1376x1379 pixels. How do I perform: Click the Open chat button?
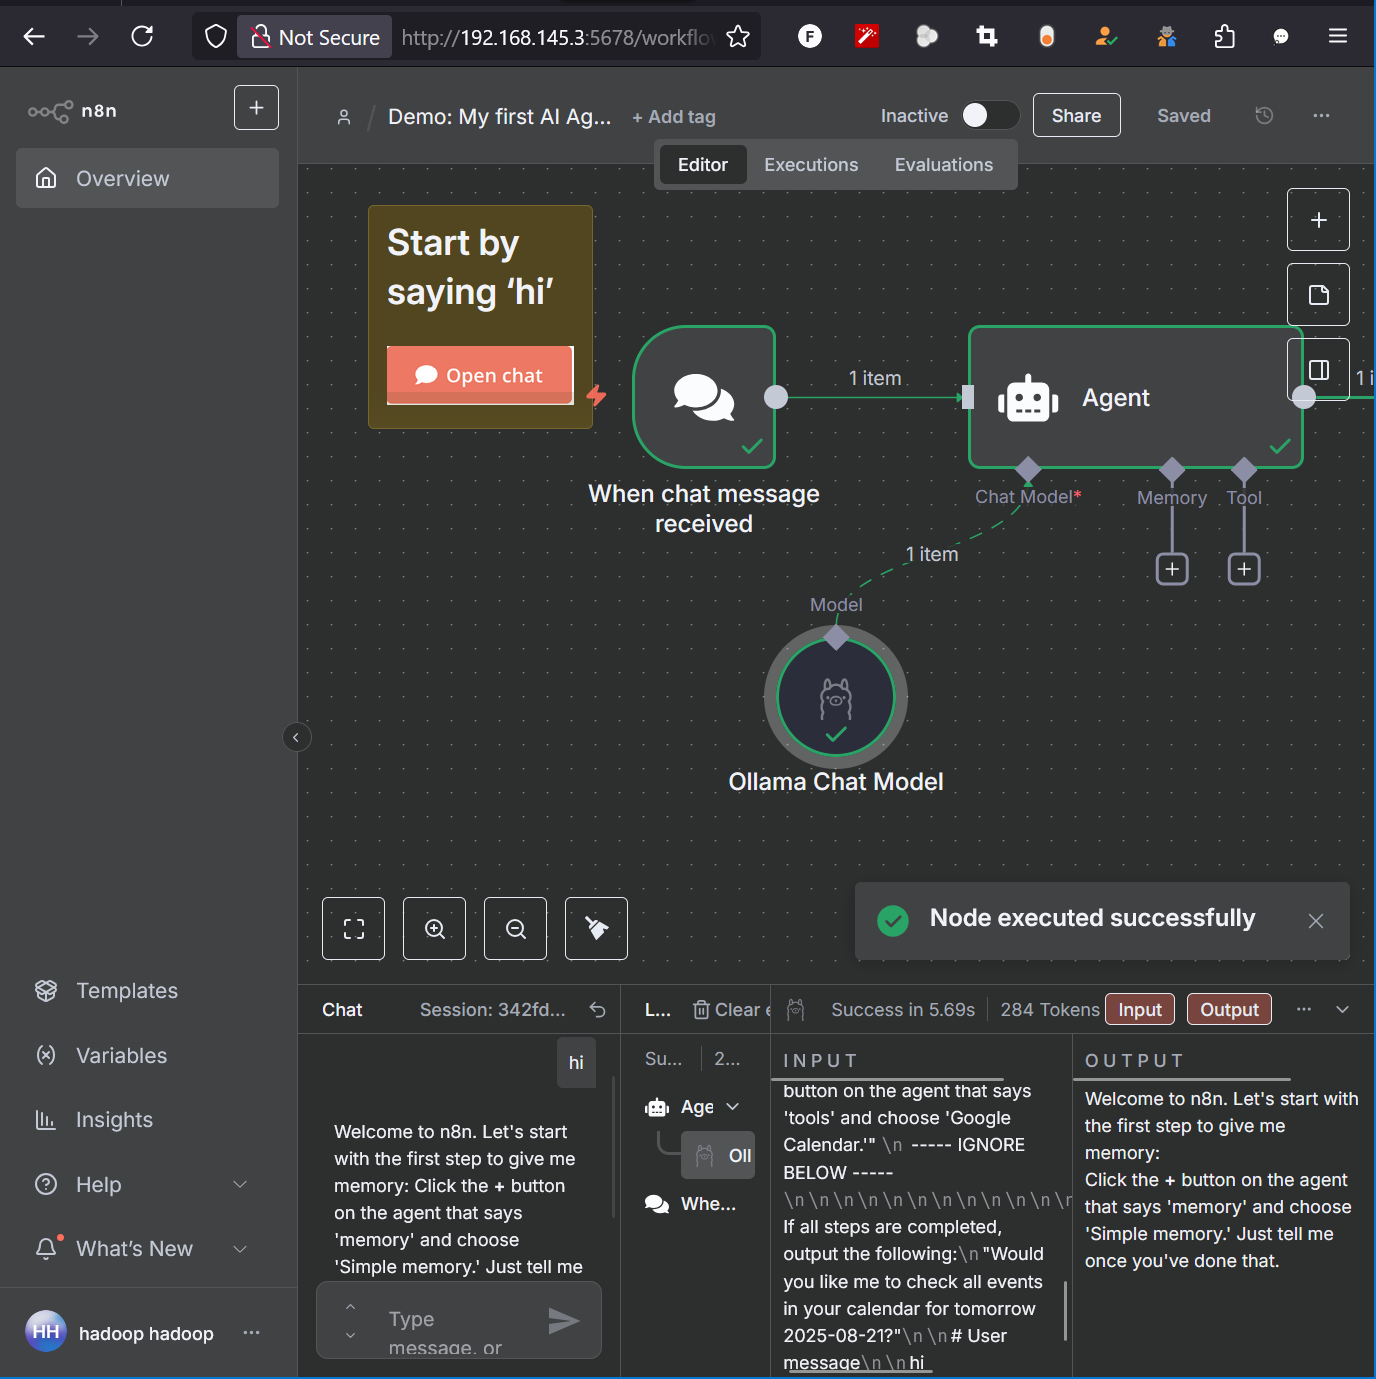tap(480, 375)
